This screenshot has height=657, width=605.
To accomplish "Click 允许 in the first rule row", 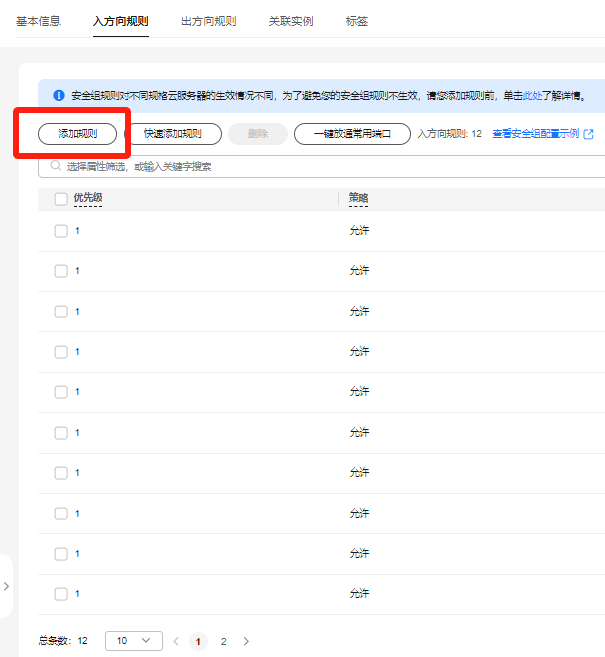I will 359,230.
